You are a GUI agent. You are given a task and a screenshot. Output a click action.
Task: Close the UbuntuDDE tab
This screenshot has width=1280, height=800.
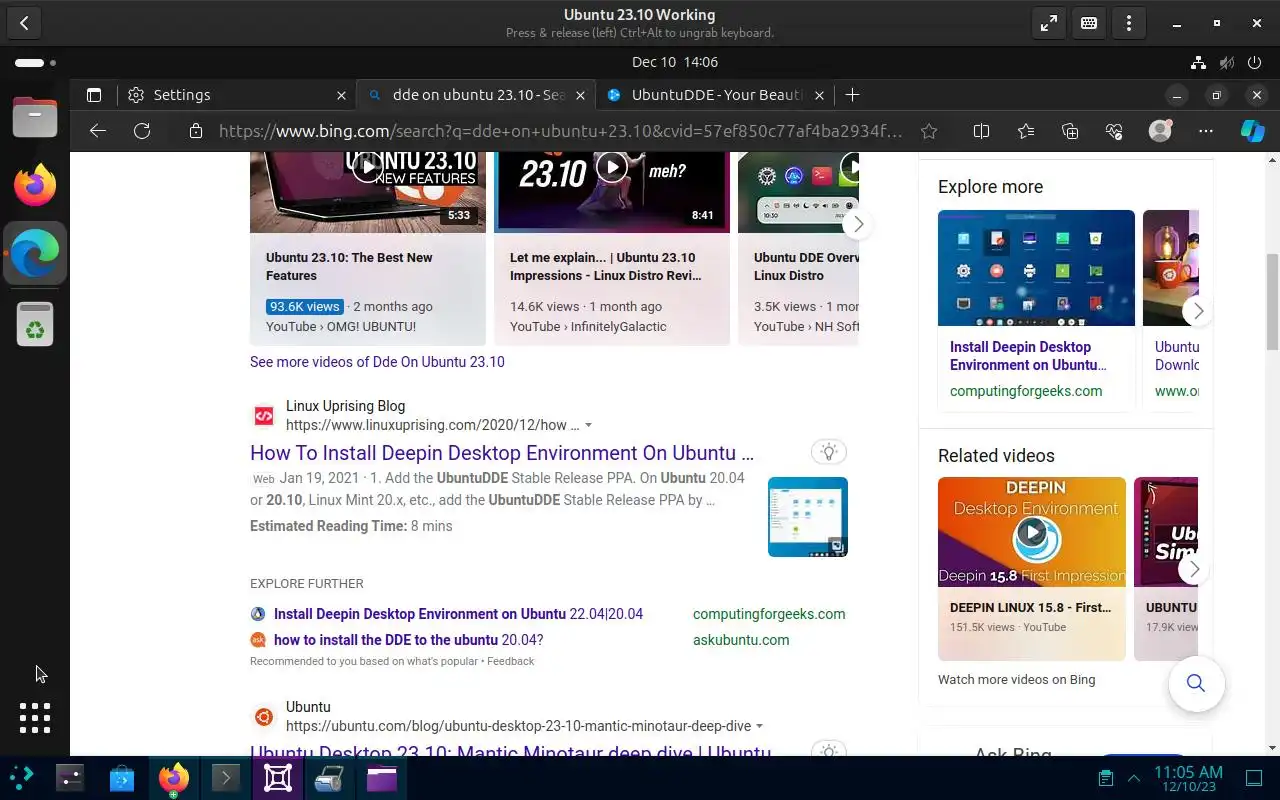pos(820,95)
